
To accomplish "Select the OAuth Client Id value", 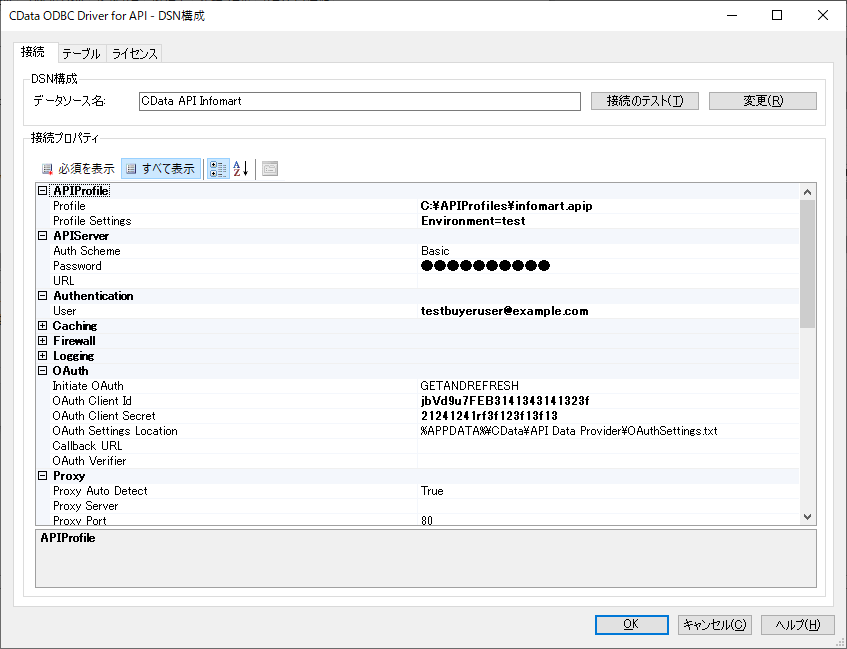I will coord(505,401).
